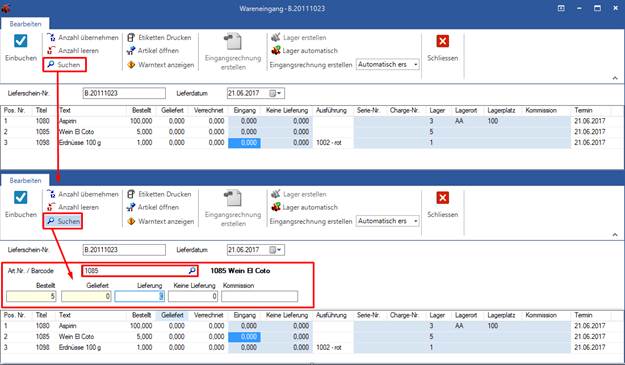Click the highlighted Suchen button in lower ribbon
This screenshot has width=625, height=365.
pyautogui.click(x=63, y=221)
